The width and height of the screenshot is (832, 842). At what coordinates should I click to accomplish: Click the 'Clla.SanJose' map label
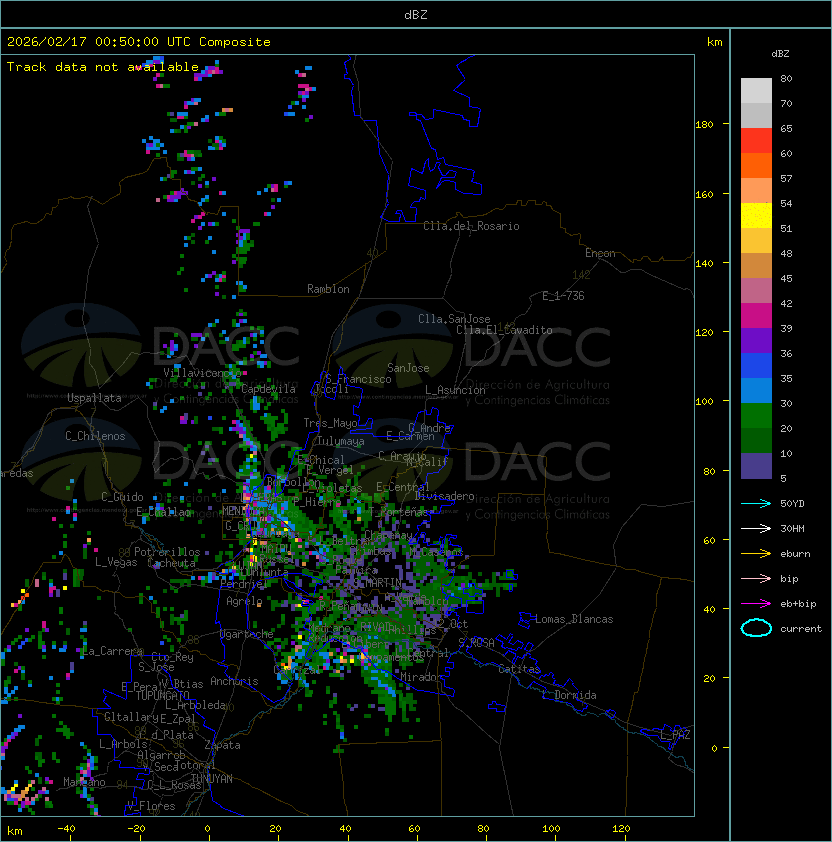pyautogui.click(x=454, y=320)
